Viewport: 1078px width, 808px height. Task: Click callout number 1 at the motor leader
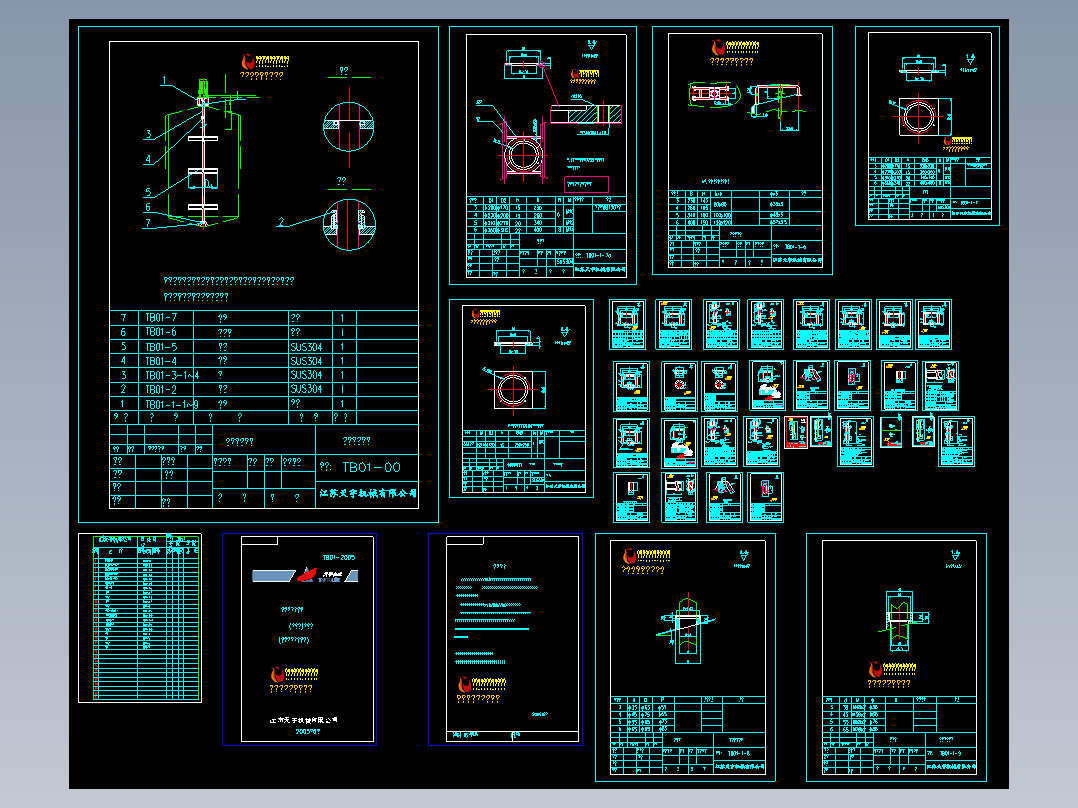coord(164,81)
